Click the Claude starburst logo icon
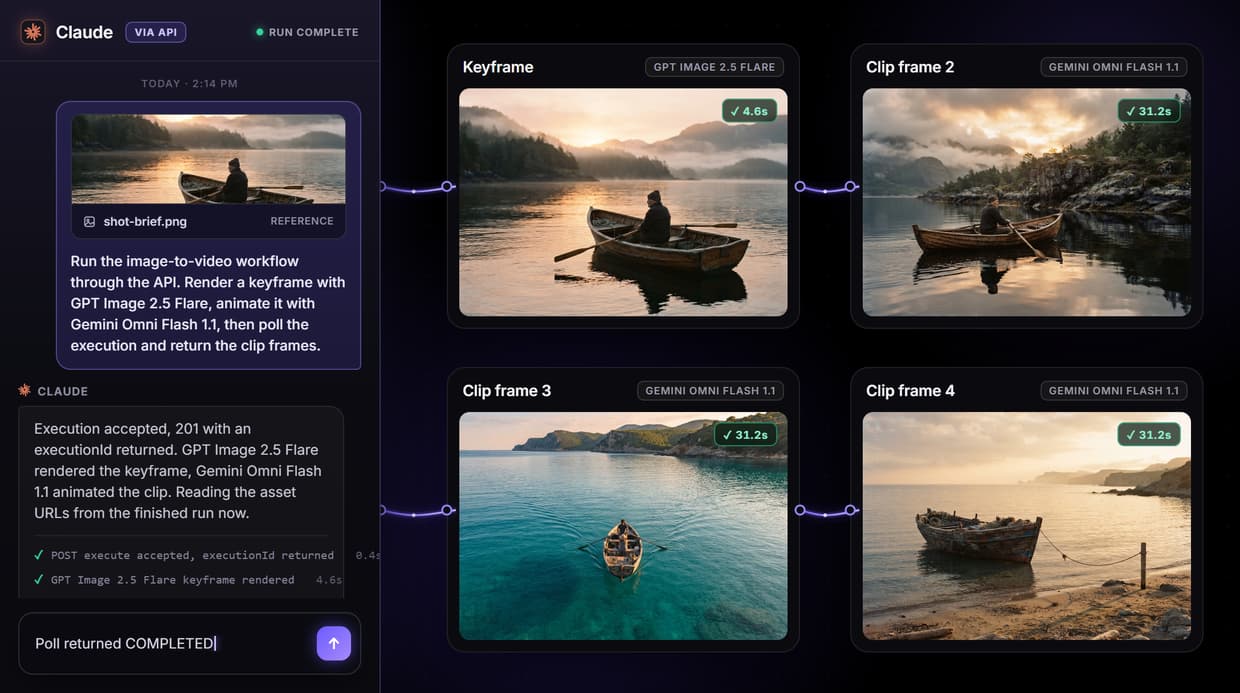Image resolution: width=1240 pixels, height=693 pixels. tap(33, 32)
